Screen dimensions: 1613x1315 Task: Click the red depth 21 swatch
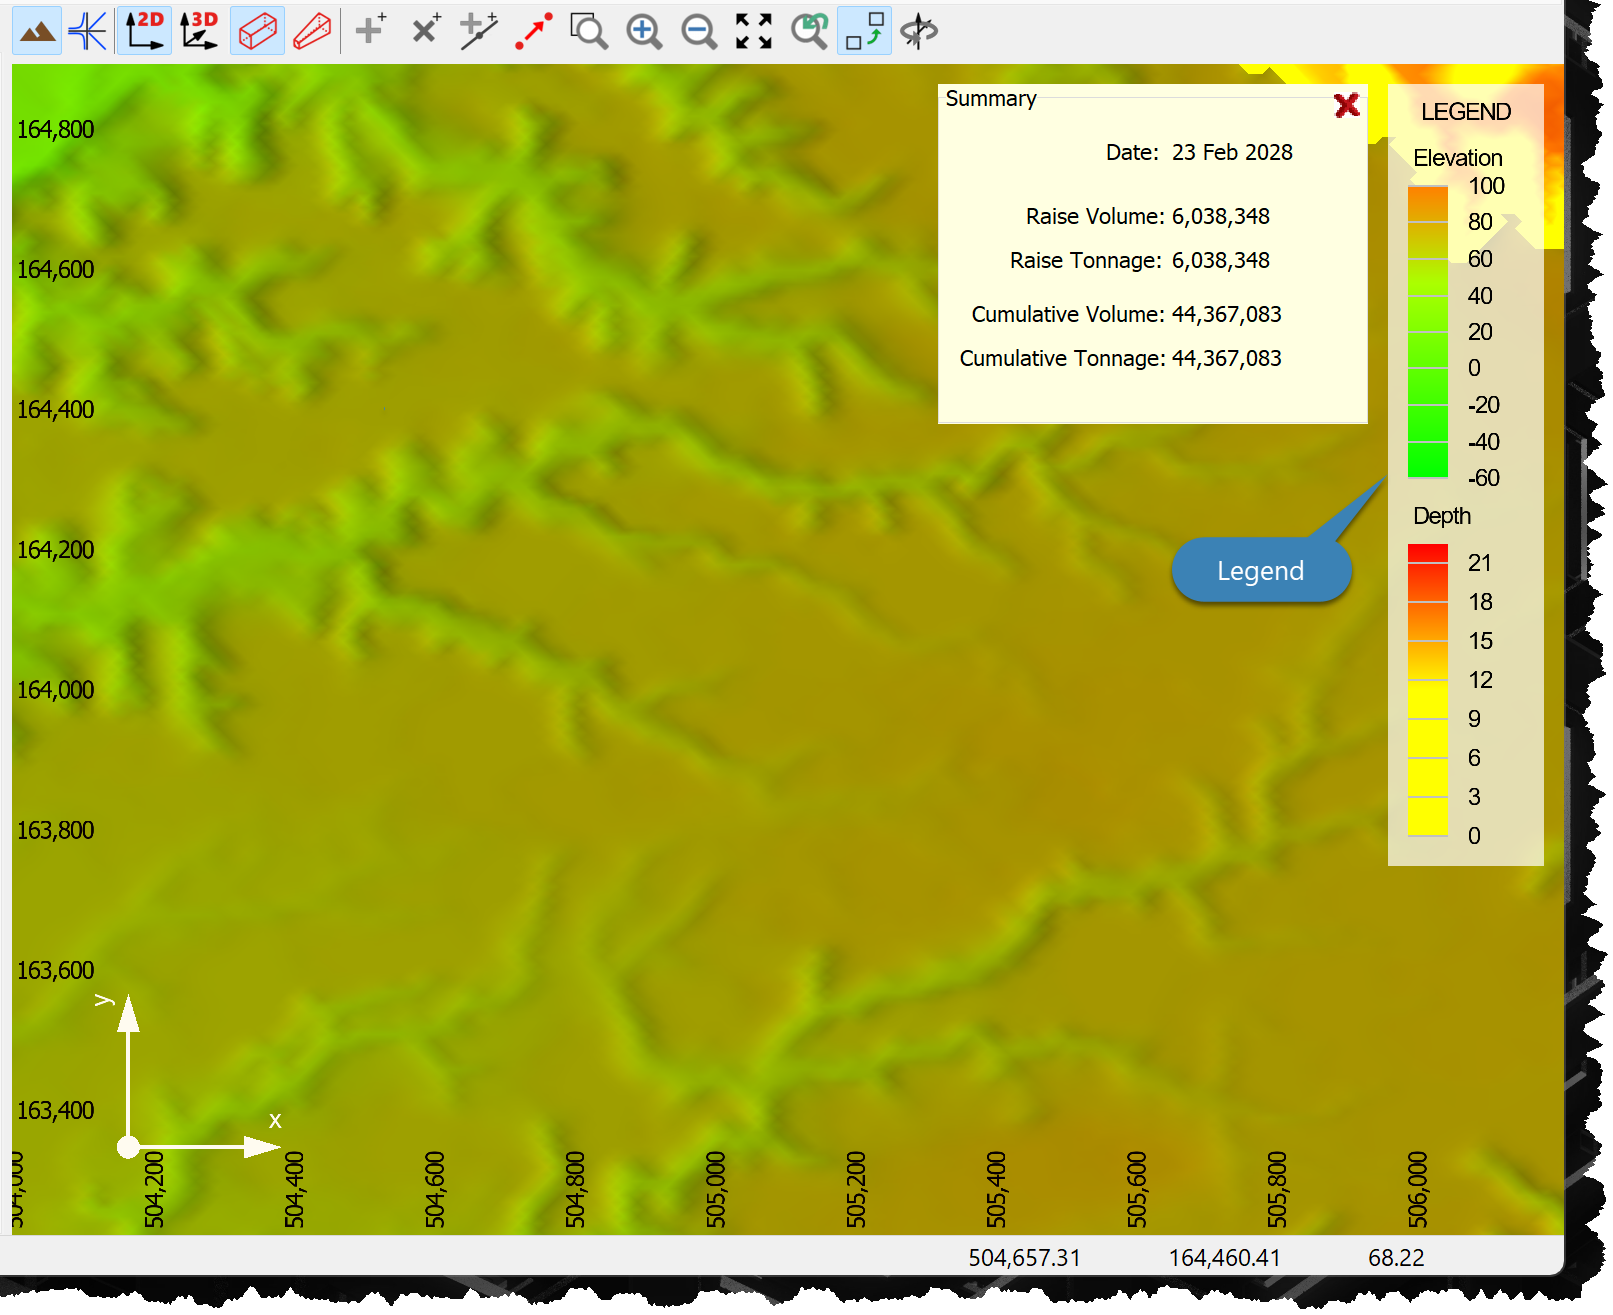pos(1428,554)
